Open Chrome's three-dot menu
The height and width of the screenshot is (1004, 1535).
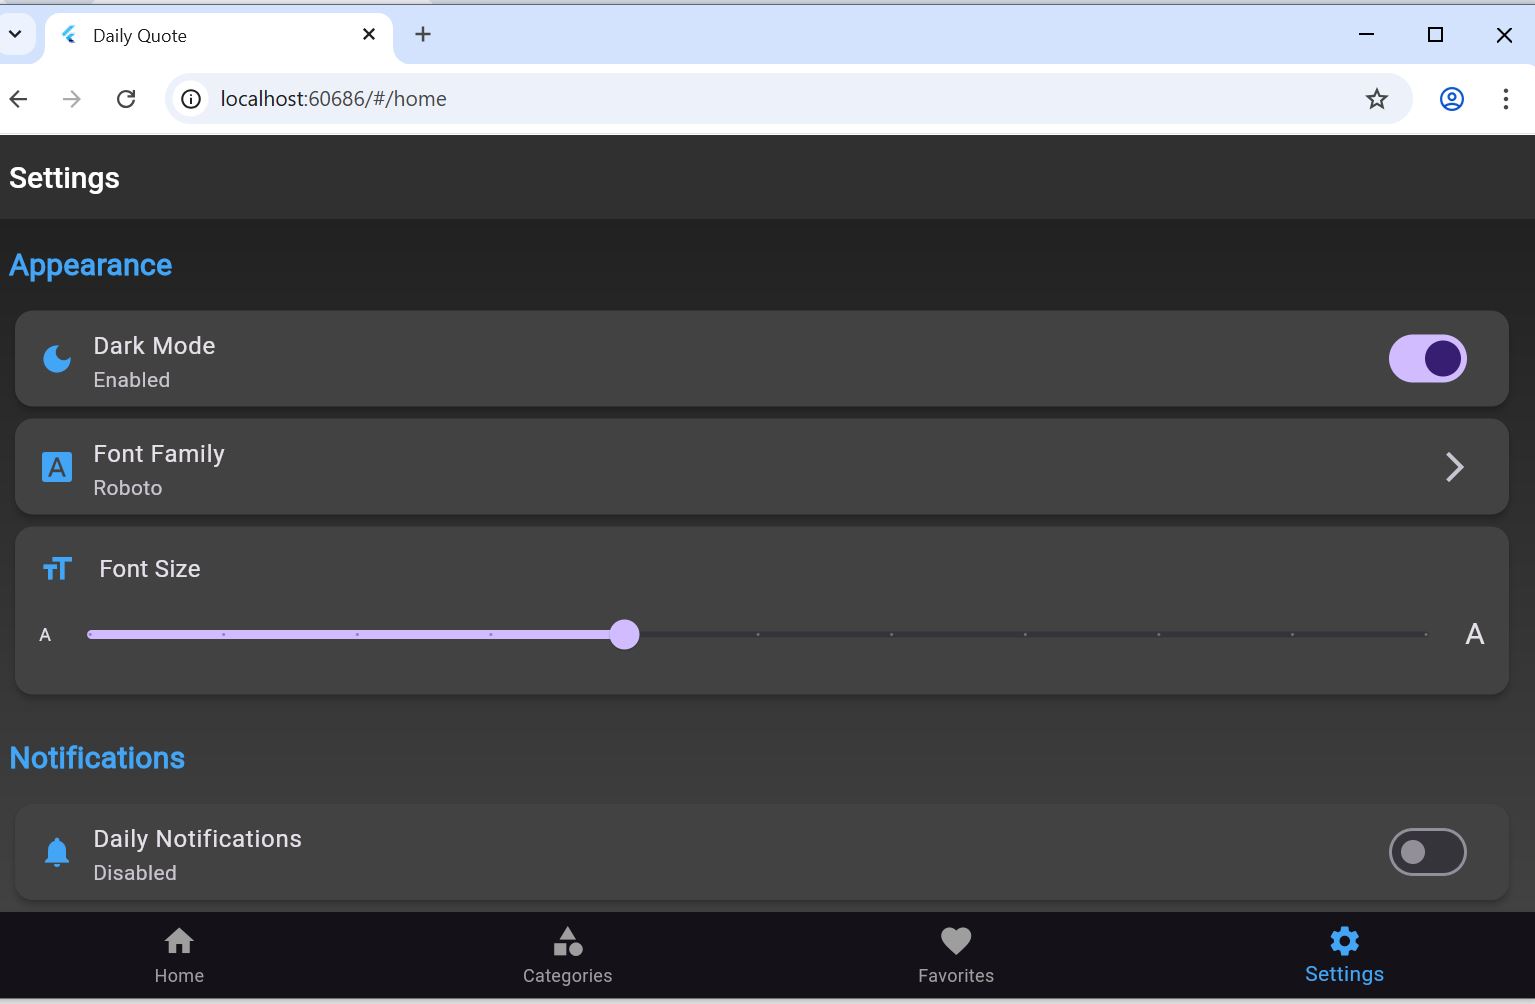1505,99
